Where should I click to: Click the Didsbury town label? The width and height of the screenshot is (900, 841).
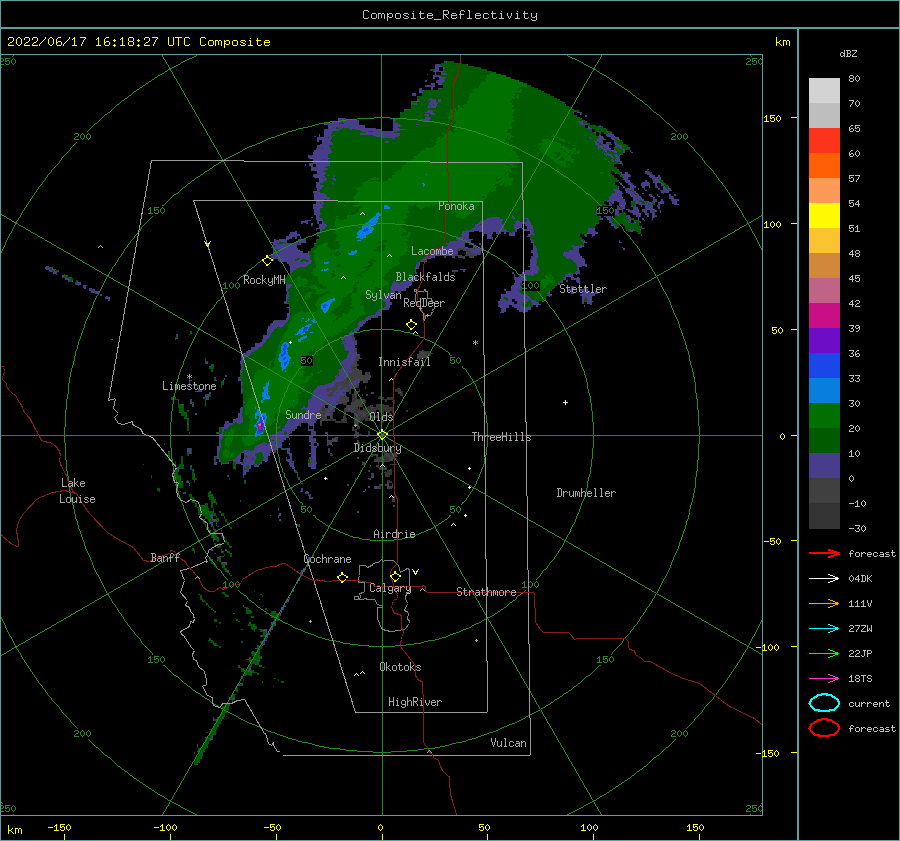377,448
